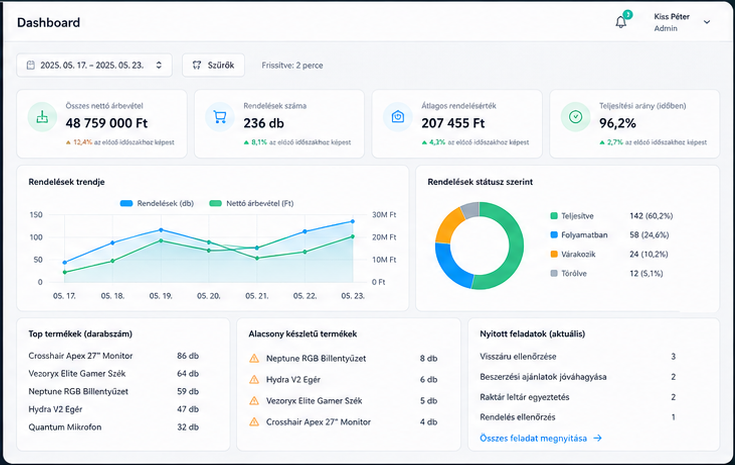Click the 05. 23. blue data point
The width and height of the screenshot is (735, 465).
tap(352, 221)
